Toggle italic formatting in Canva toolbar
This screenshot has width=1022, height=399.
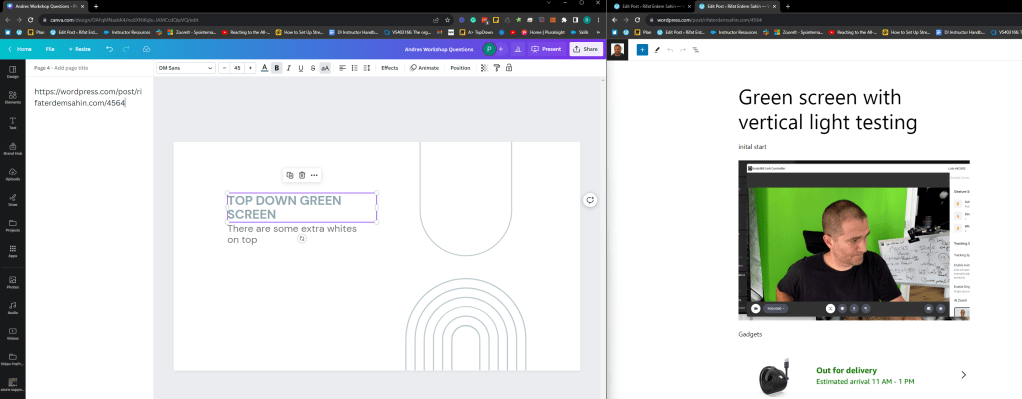click(289, 68)
